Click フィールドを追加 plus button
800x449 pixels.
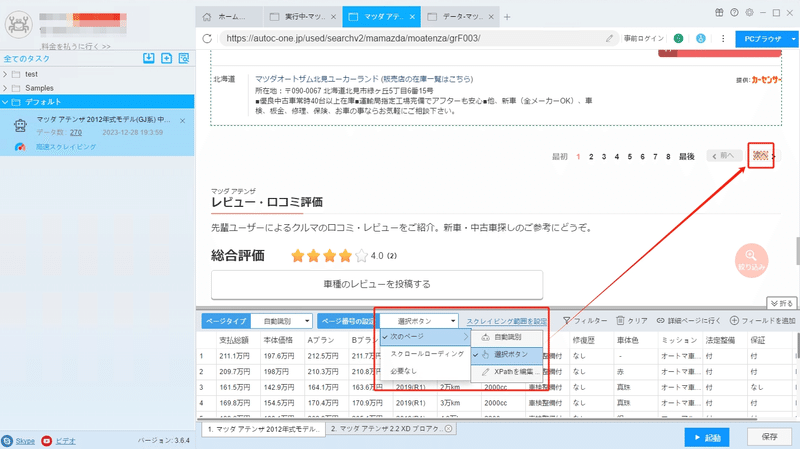762,320
